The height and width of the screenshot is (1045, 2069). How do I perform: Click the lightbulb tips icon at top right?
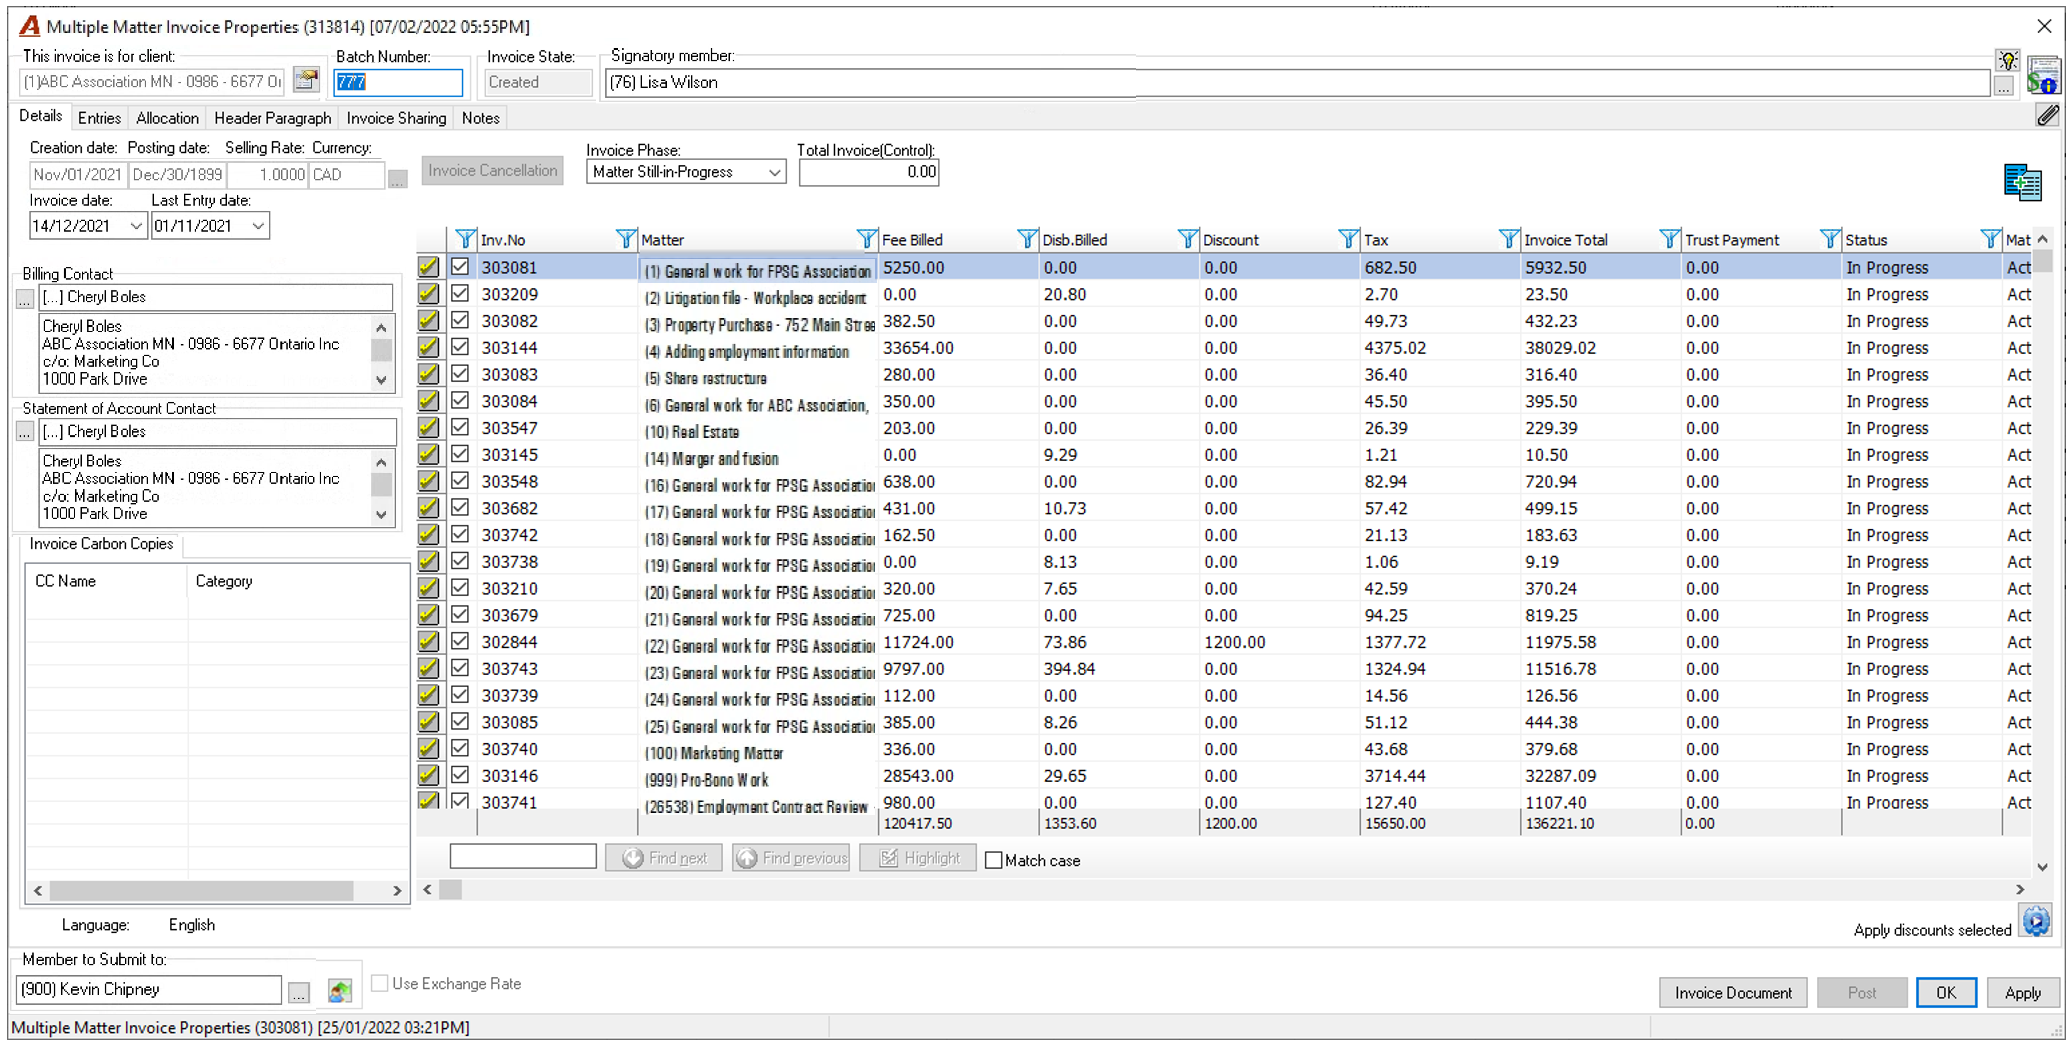pos(2006,60)
